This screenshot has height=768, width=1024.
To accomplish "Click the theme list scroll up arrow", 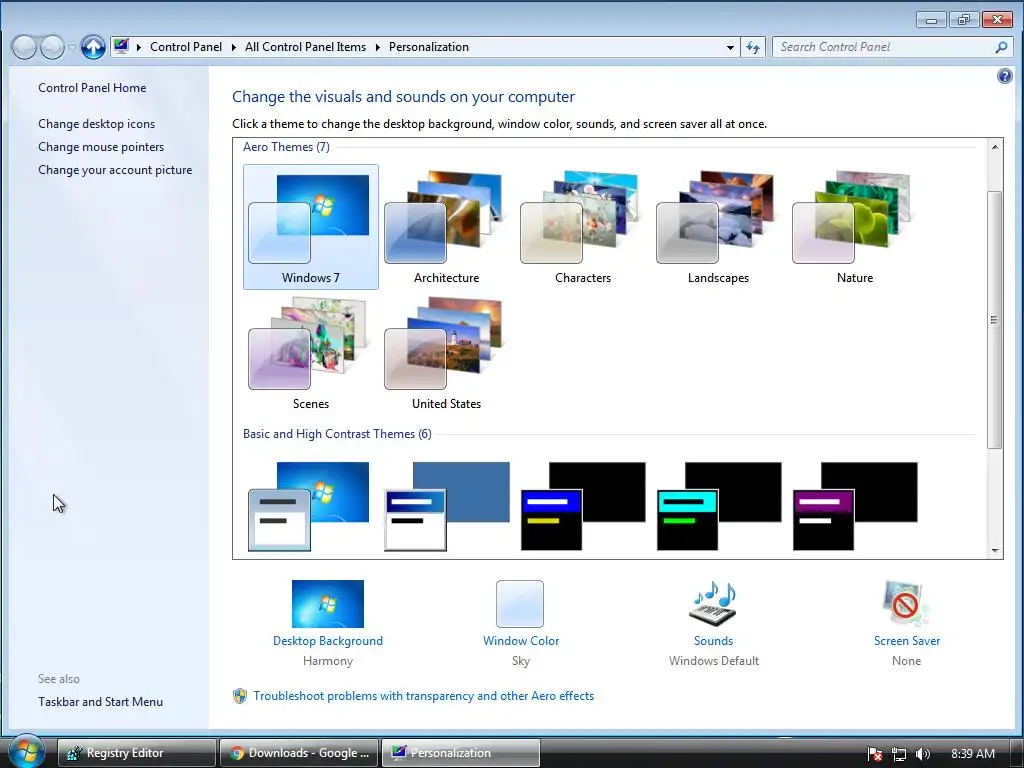I will click(995, 147).
